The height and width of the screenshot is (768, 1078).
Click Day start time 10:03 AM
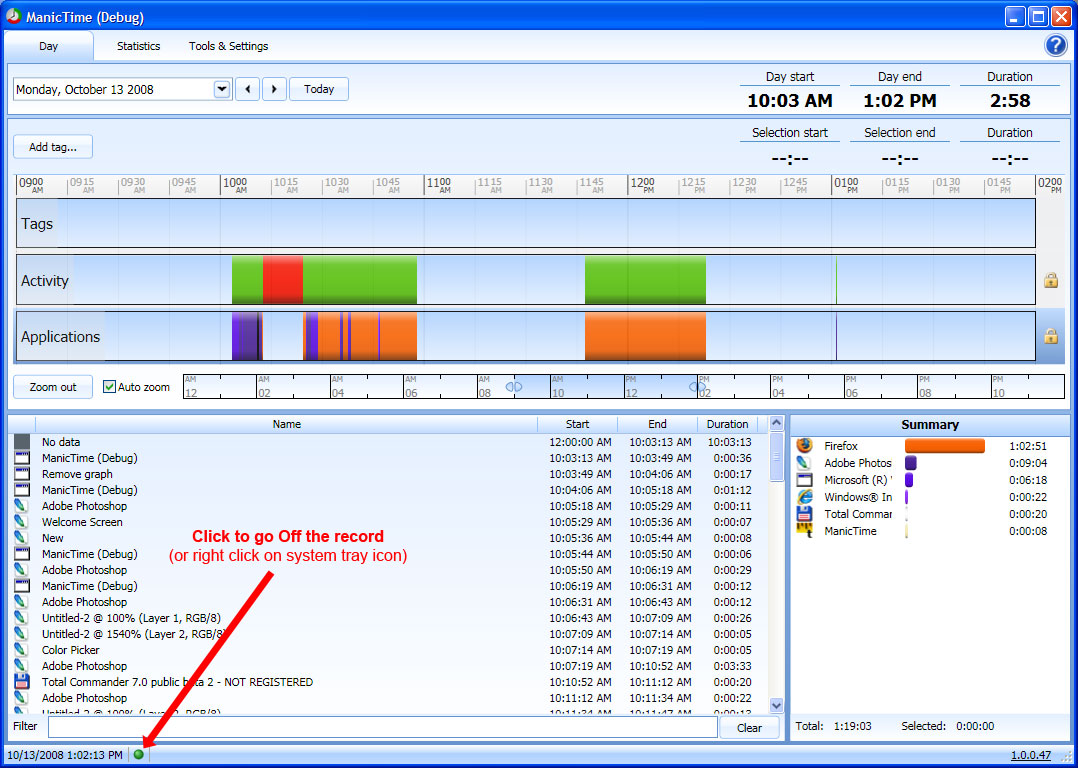point(790,100)
